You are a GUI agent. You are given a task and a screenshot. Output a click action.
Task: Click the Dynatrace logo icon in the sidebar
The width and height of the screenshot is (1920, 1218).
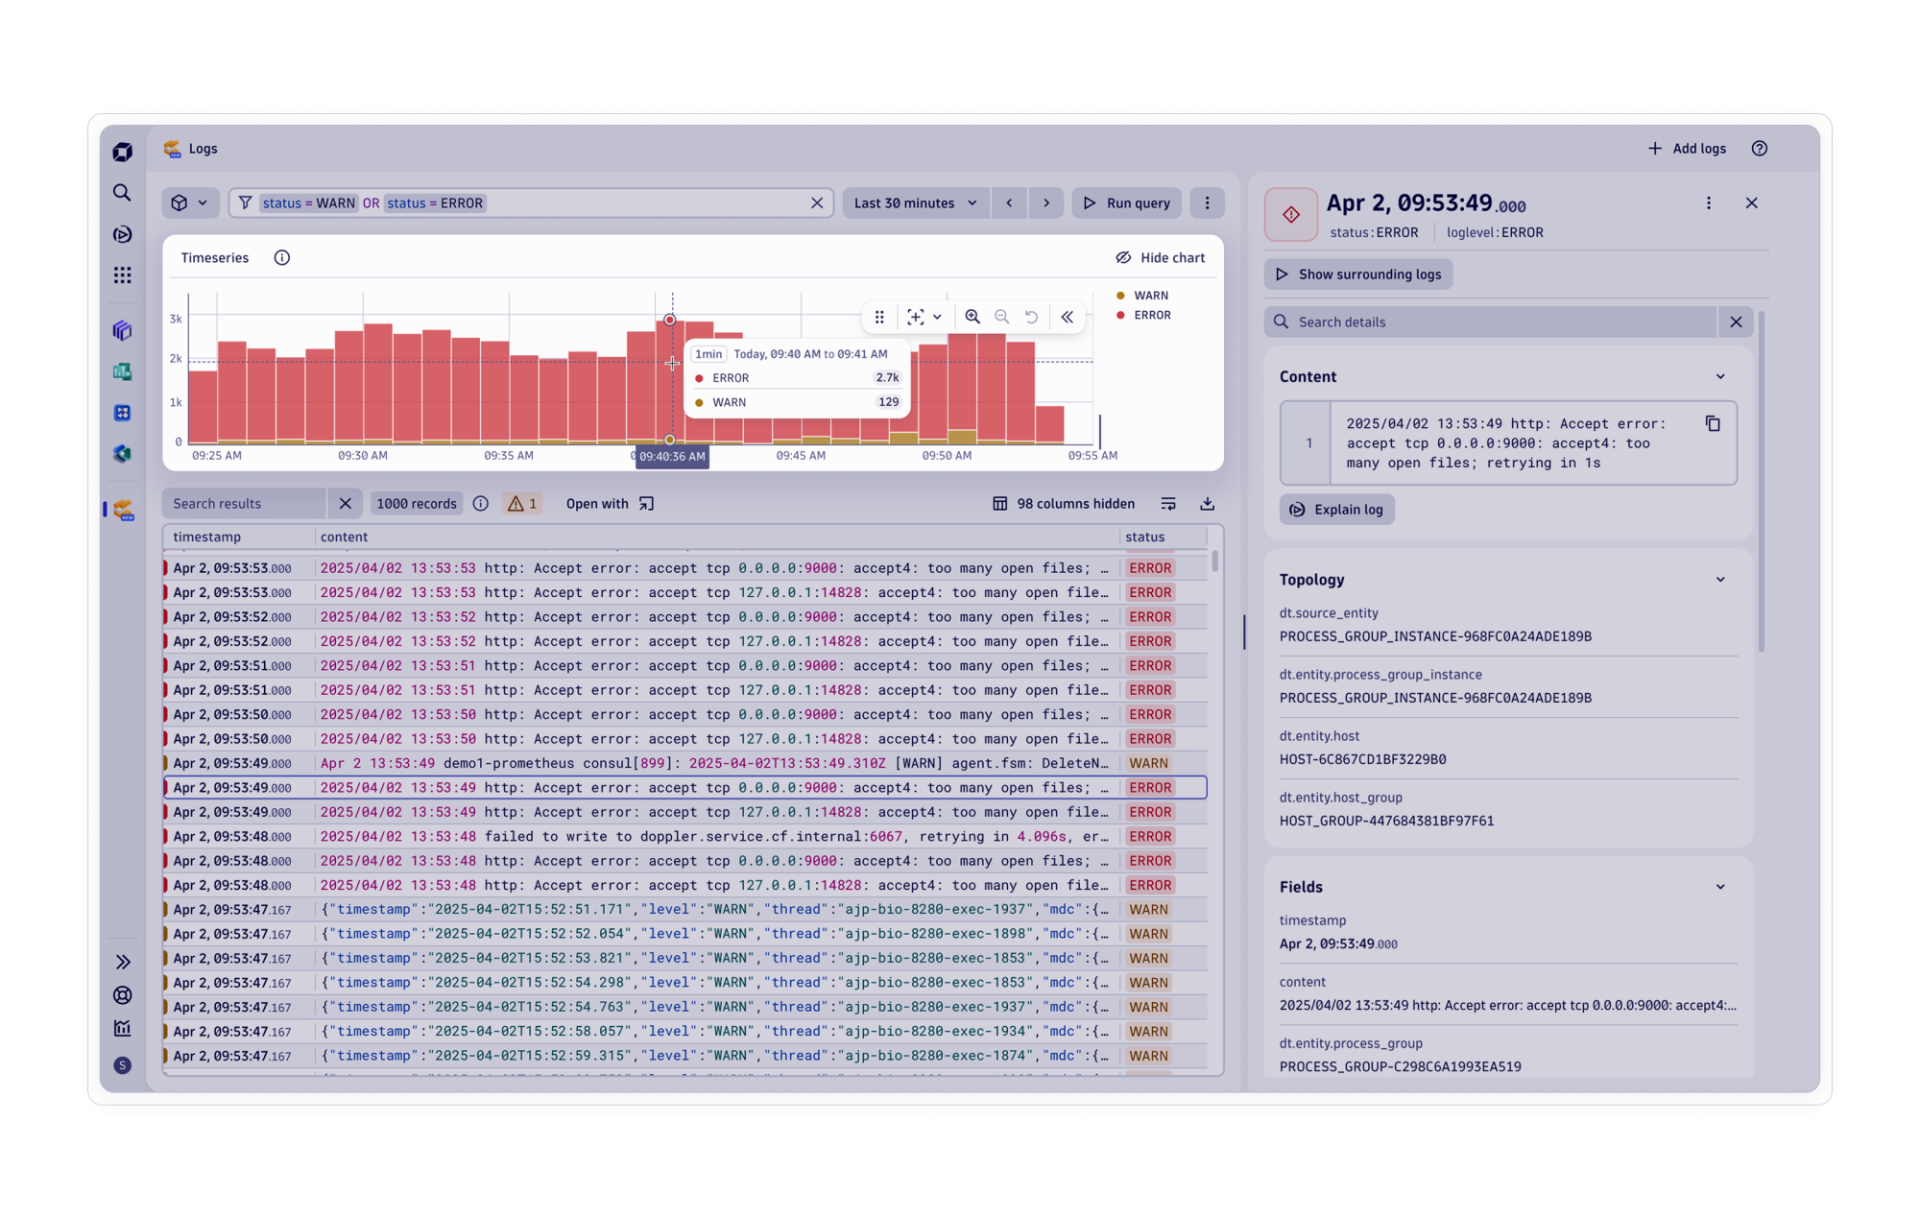pos(122,152)
